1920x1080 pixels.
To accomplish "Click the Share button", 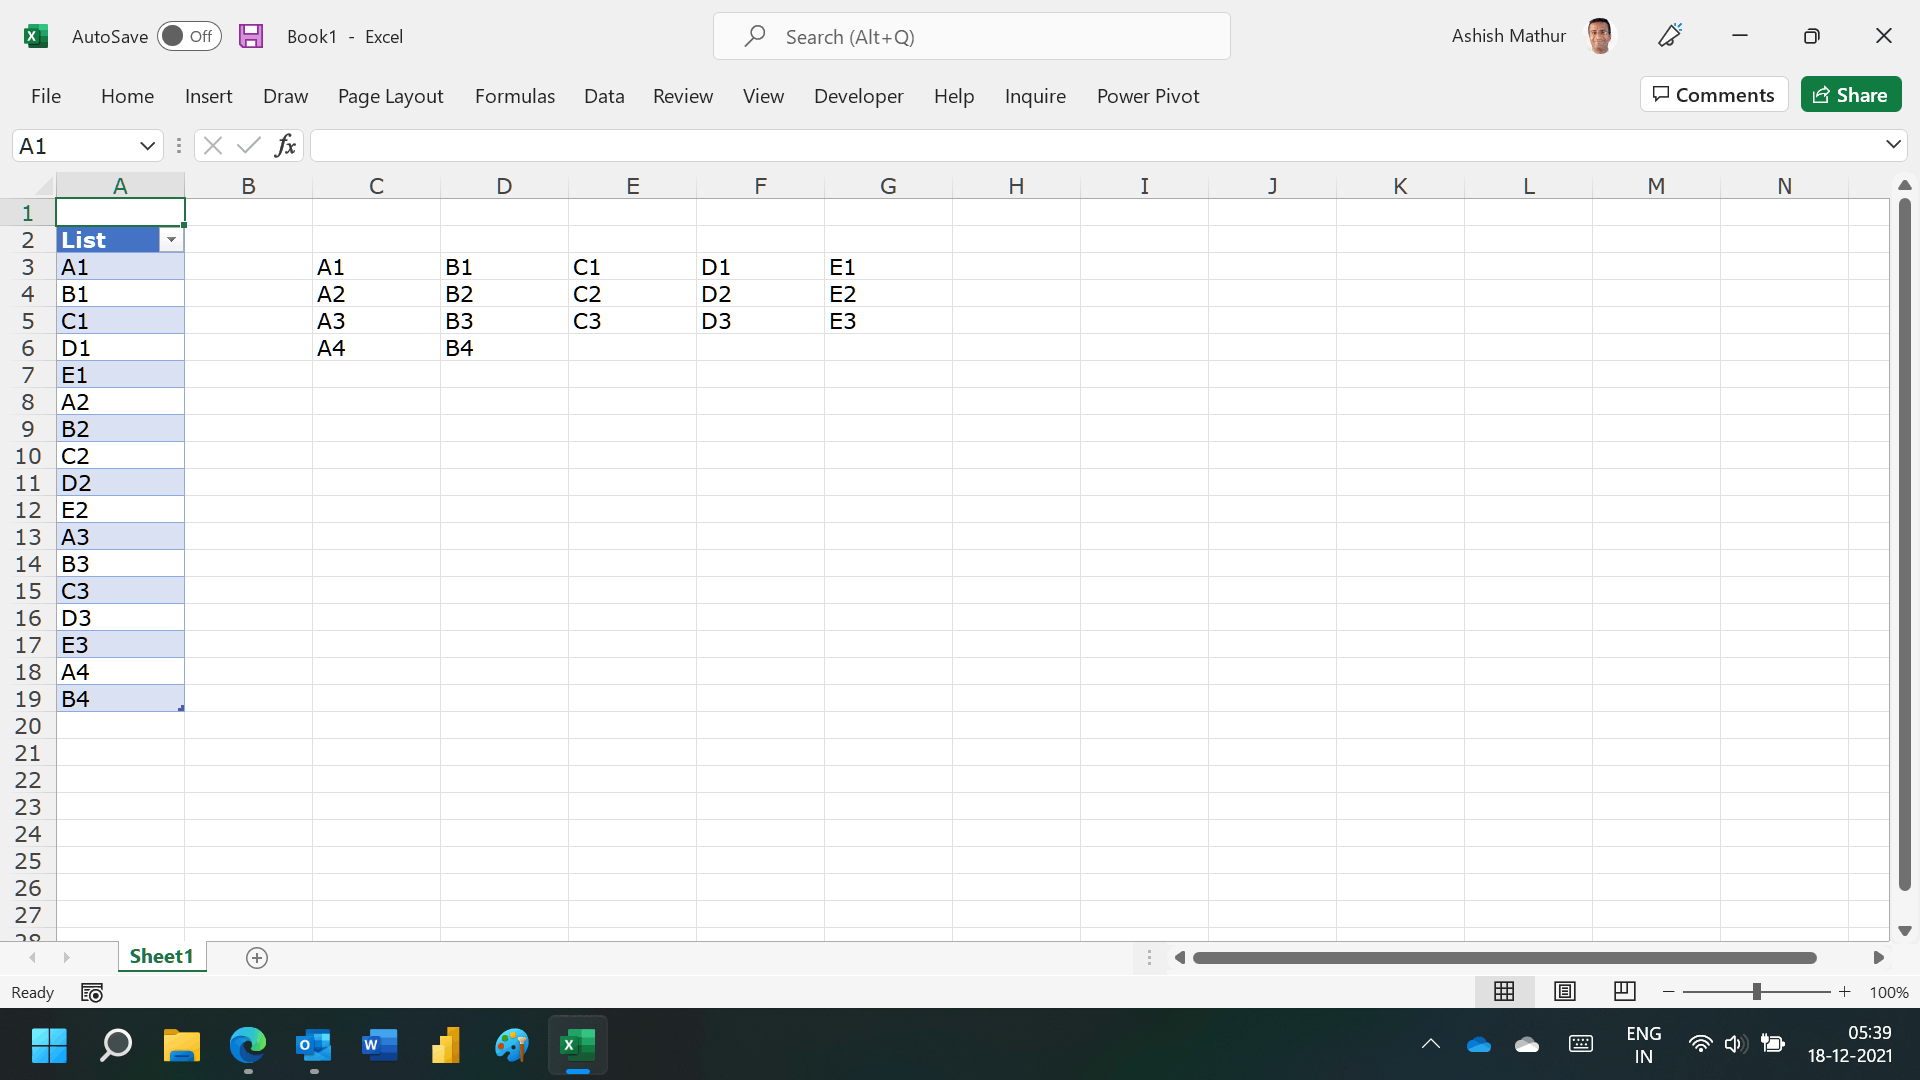I will (x=1851, y=95).
